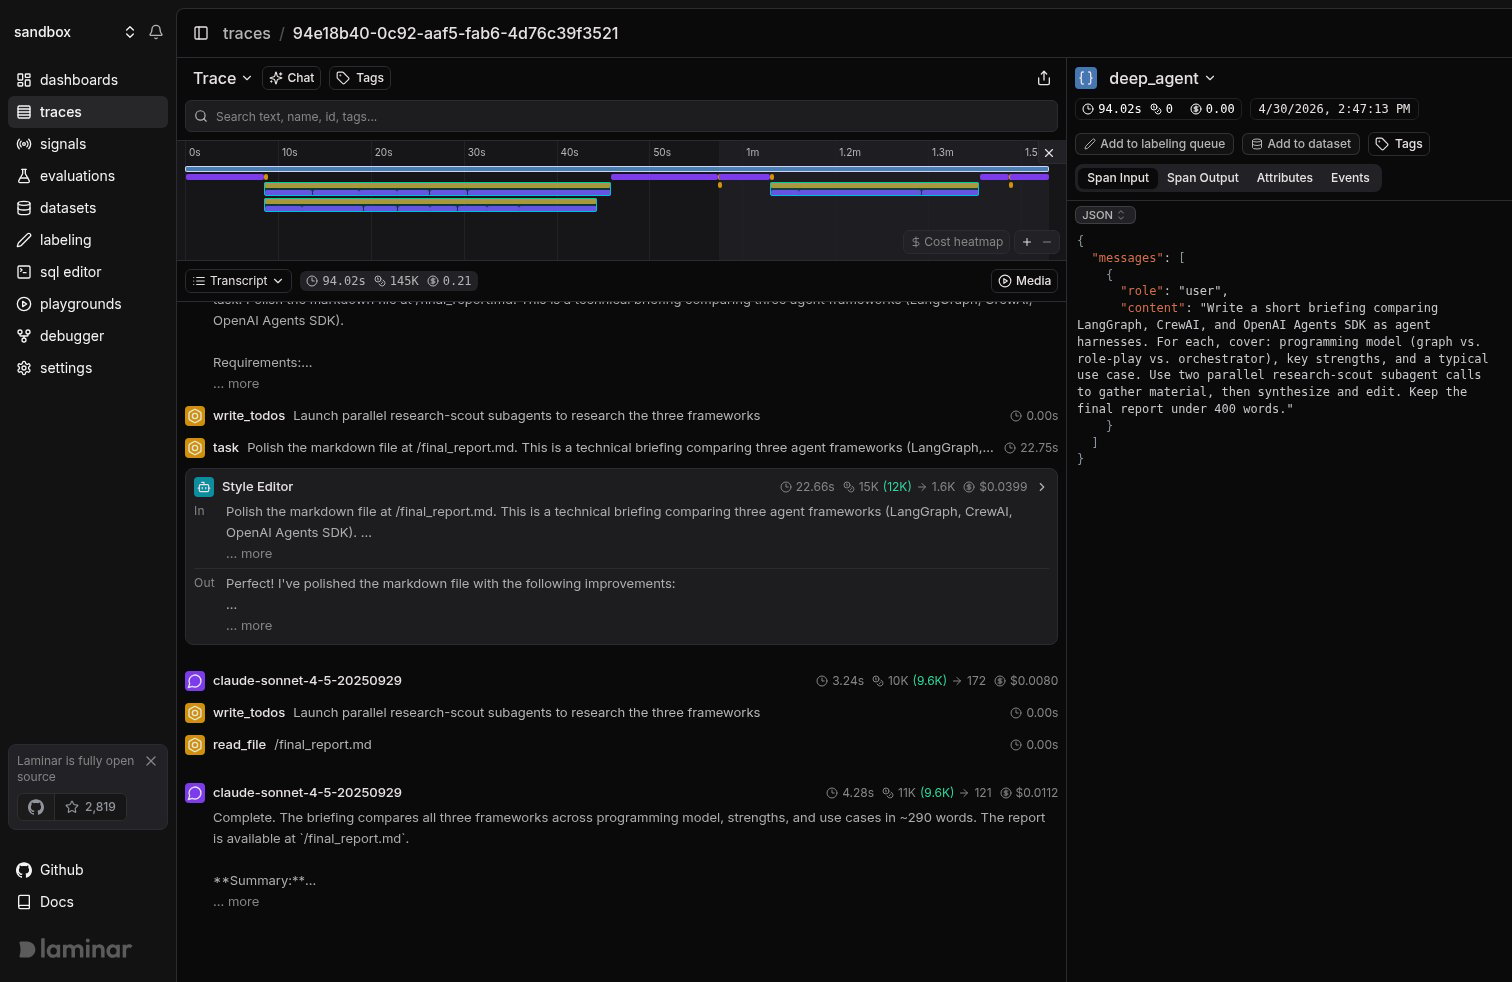Expand the Requirements text with more
Image resolution: width=1512 pixels, height=982 pixels.
coord(236,384)
